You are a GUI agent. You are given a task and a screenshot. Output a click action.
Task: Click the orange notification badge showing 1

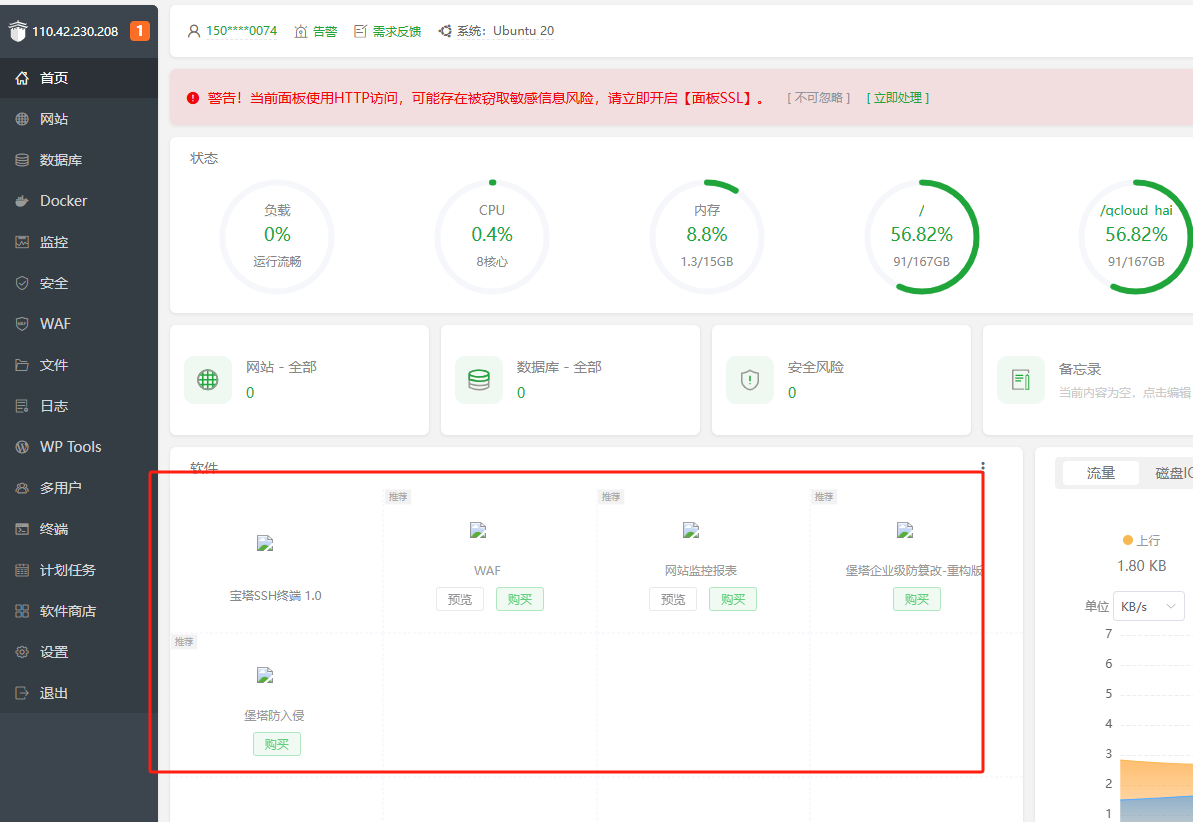click(x=140, y=30)
